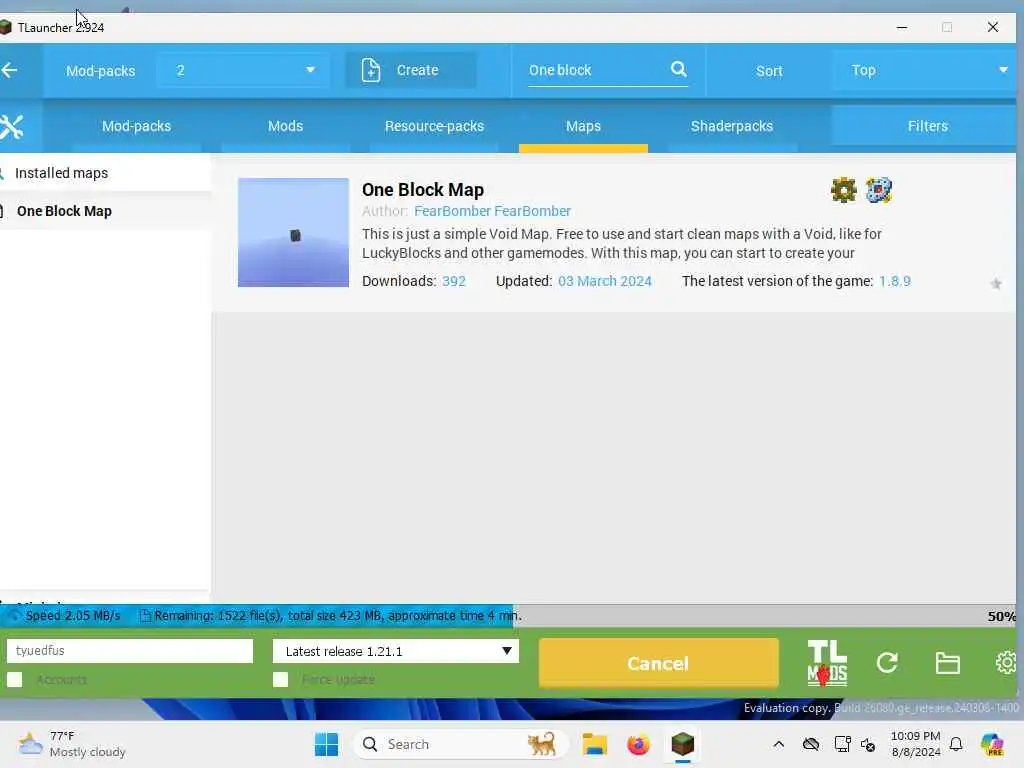This screenshot has width=1024, height=768.
Task: Click the Copilot icon in taskbar corner
Action: (992, 744)
